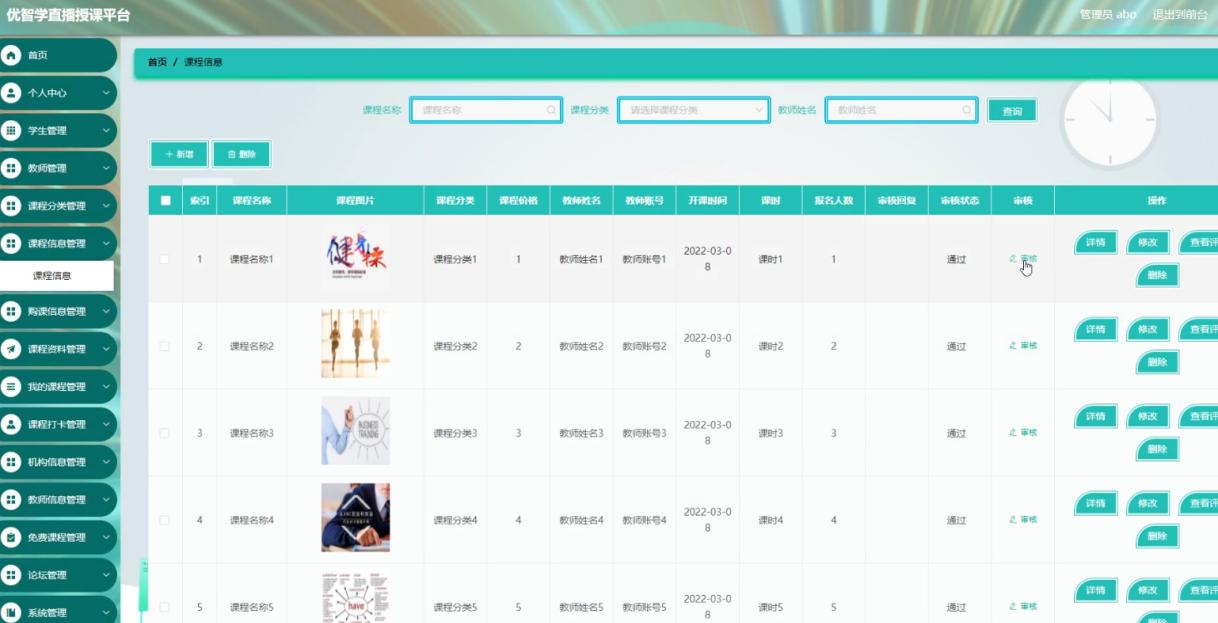
Task: Expand 教师管理 menu chevron
Action: pos(106,168)
